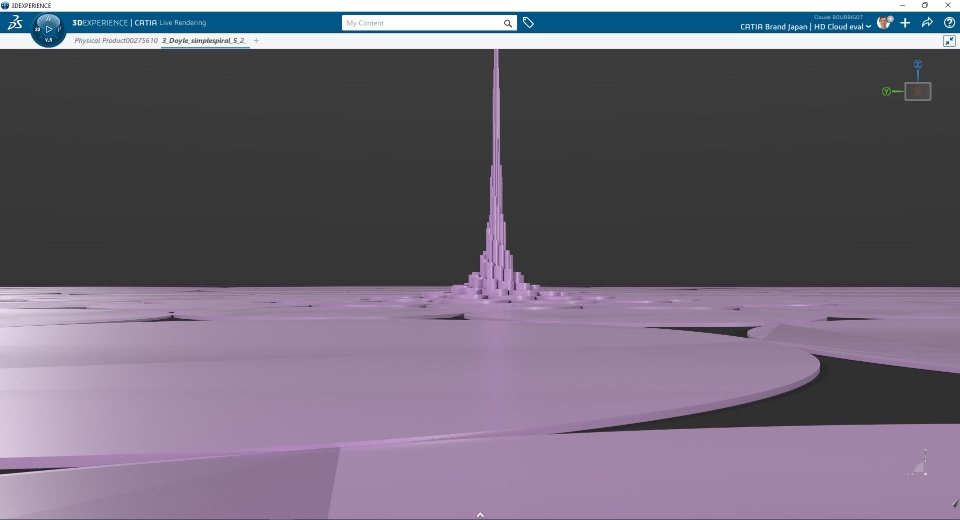Viewport: 960px width, 520px height.
Task: Select the 3D west compass quadrant
Action: point(37,29)
